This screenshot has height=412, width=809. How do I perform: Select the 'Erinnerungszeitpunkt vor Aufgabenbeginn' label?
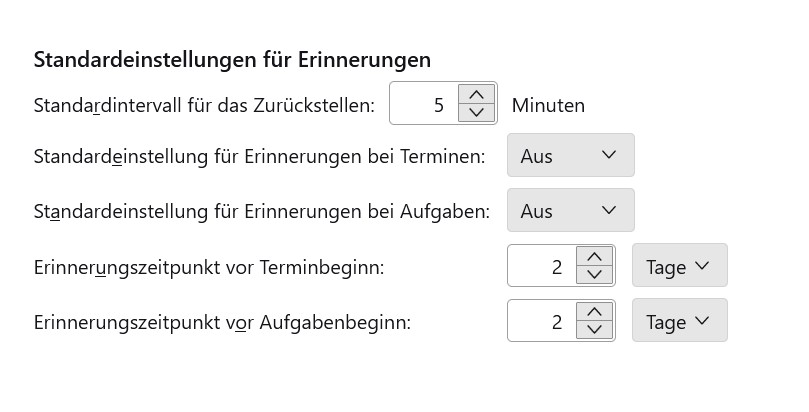pyautogui.click(x=222, y=323)
